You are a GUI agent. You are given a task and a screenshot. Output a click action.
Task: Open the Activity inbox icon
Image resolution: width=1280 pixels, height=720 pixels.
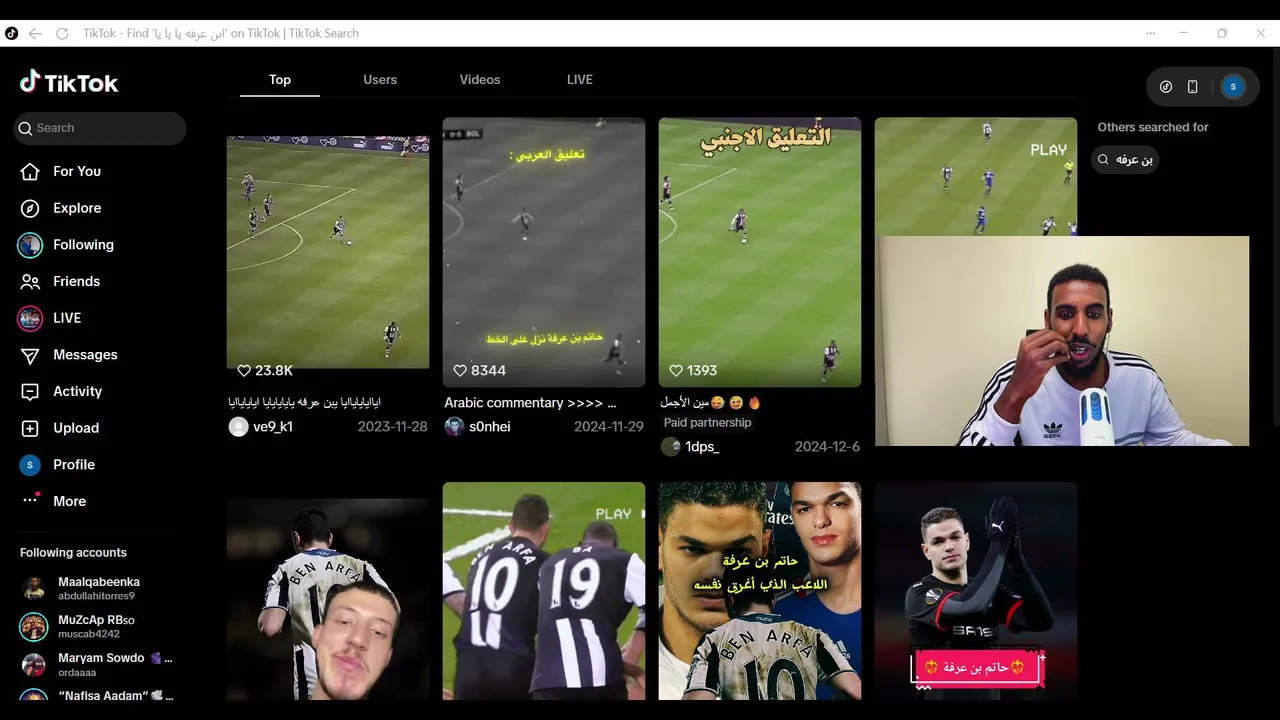pyautogui.click(x=30, y=391)
